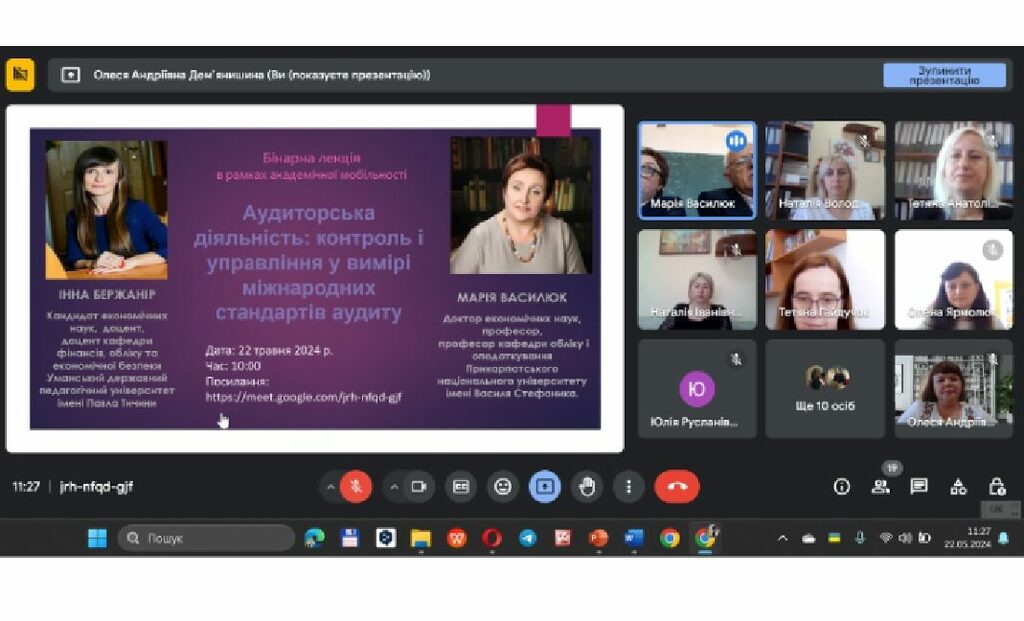This screenshot has height=621, width=1024.
Task: Expand video settings arrow beside camera
Action: 394,487
